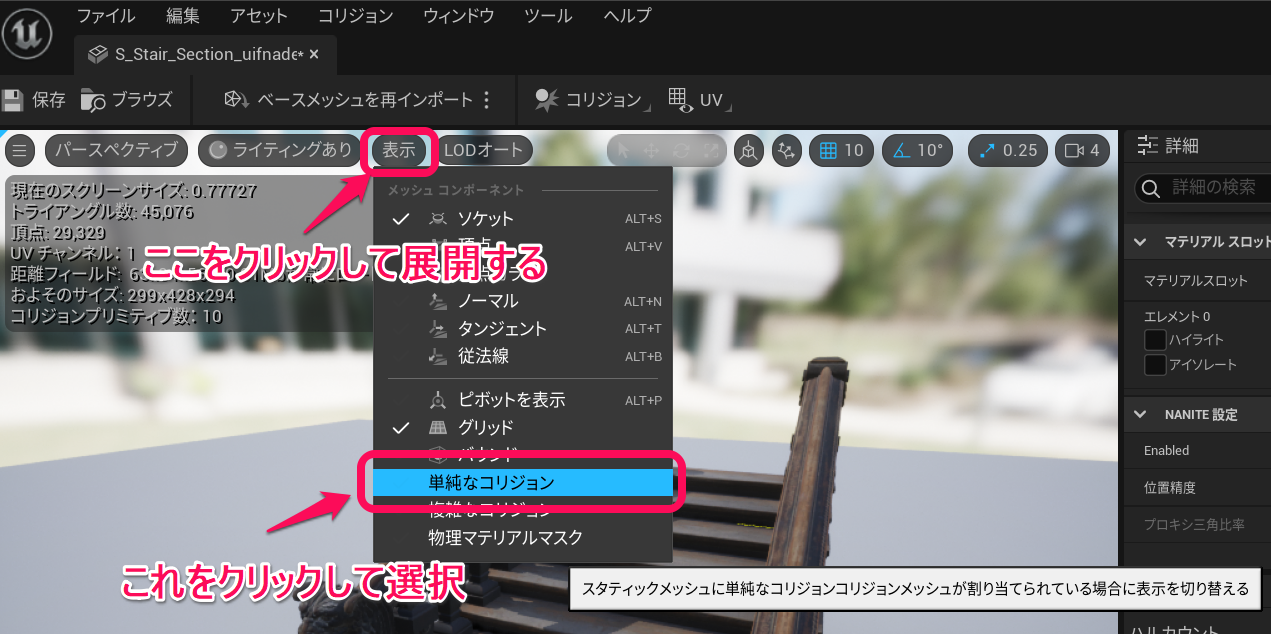Screen dimensions: 1271x634
Task: Select the scale tool icon
Action: [711, 151]
